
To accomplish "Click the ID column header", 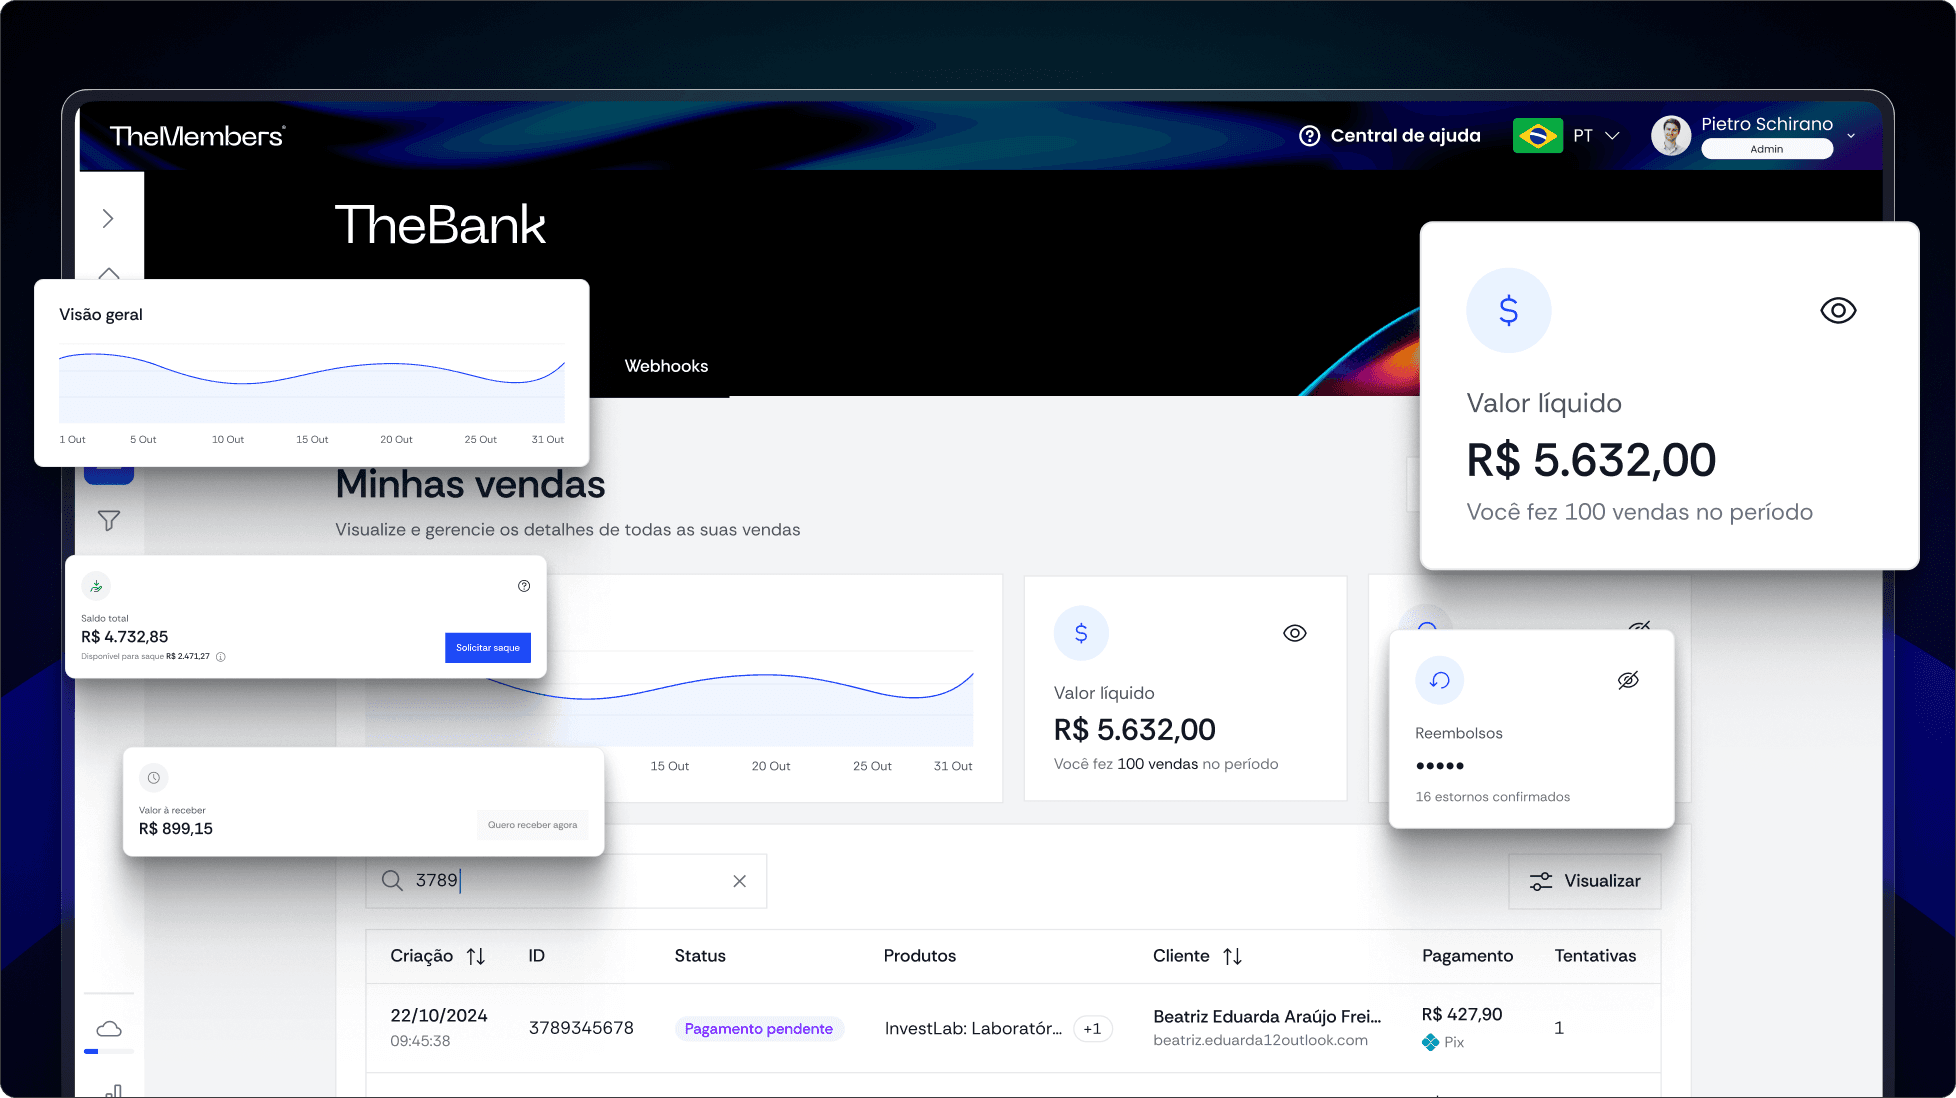I will point(536,956).
